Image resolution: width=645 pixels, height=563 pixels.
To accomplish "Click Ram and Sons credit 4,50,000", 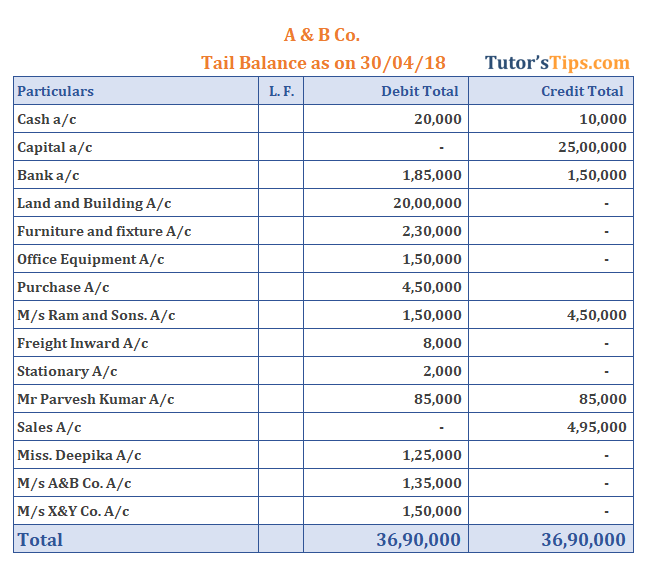I will click(597, 315).
